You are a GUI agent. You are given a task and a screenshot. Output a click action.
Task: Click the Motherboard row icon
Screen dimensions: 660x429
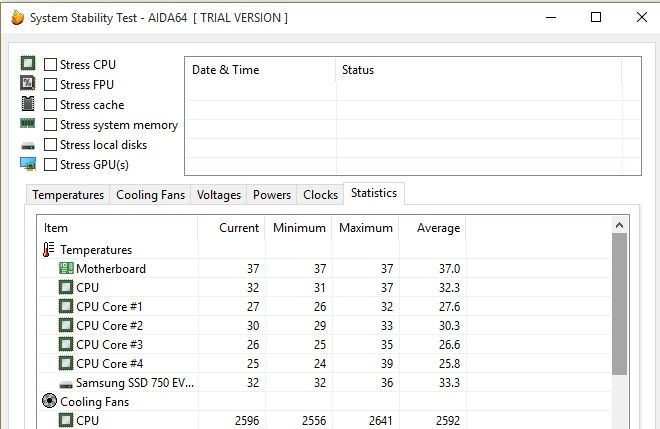pyautogui.click(x=66, y=268)
